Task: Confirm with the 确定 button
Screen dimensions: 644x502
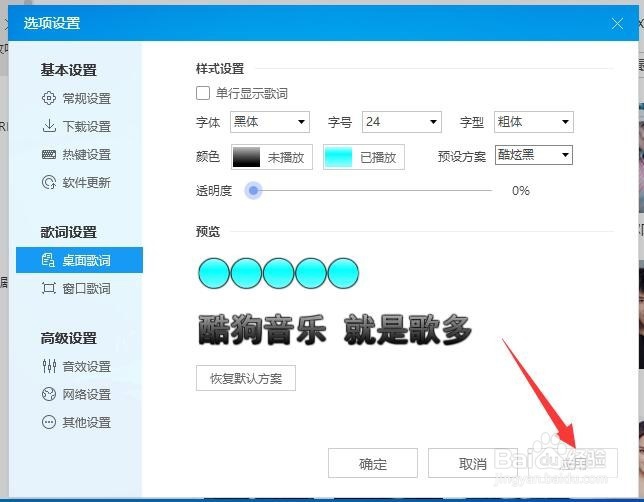Action: click(373, 463)
